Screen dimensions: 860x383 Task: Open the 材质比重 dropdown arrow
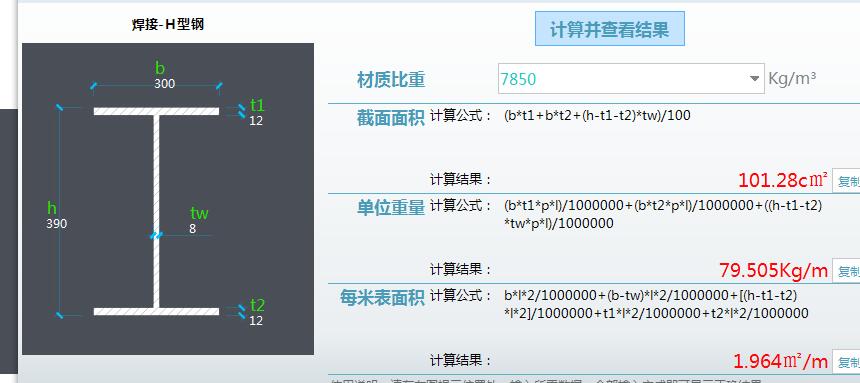[755, 79]
